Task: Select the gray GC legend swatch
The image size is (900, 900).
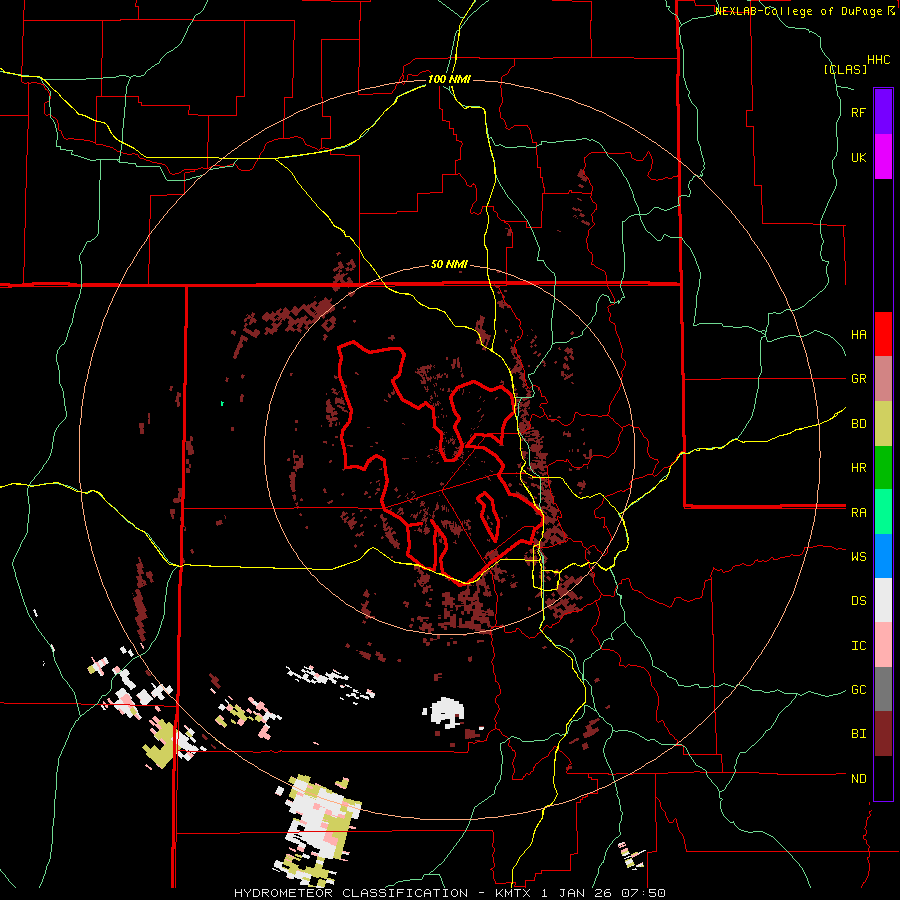Action: click(883, 689)
